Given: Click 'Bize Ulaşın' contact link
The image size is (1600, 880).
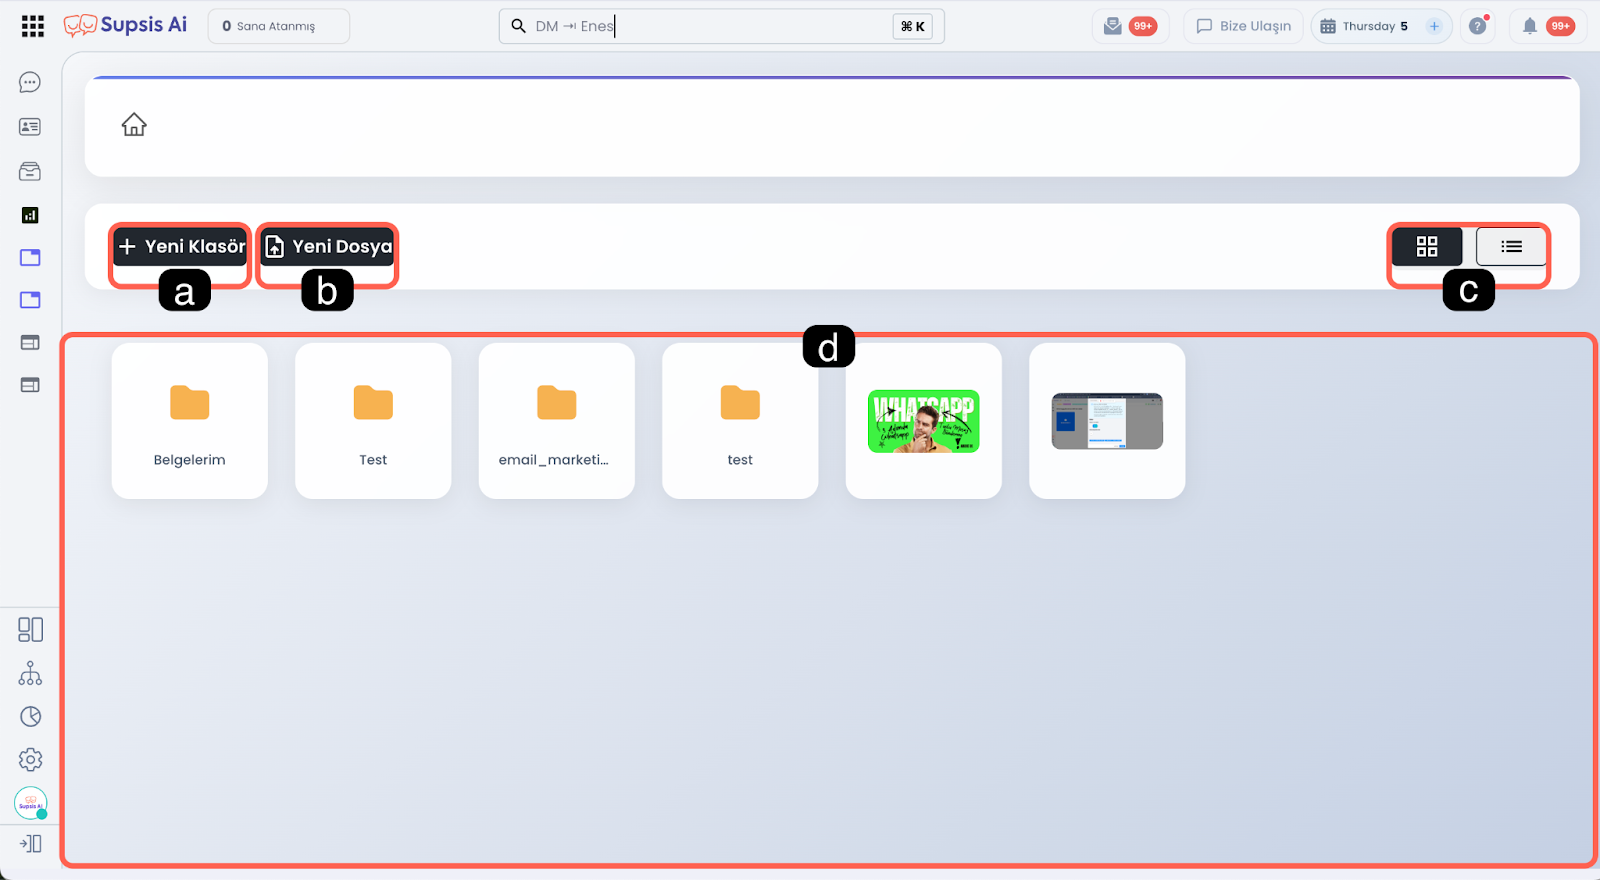Looking at the screenshot, I should [x=1243, y=26].
